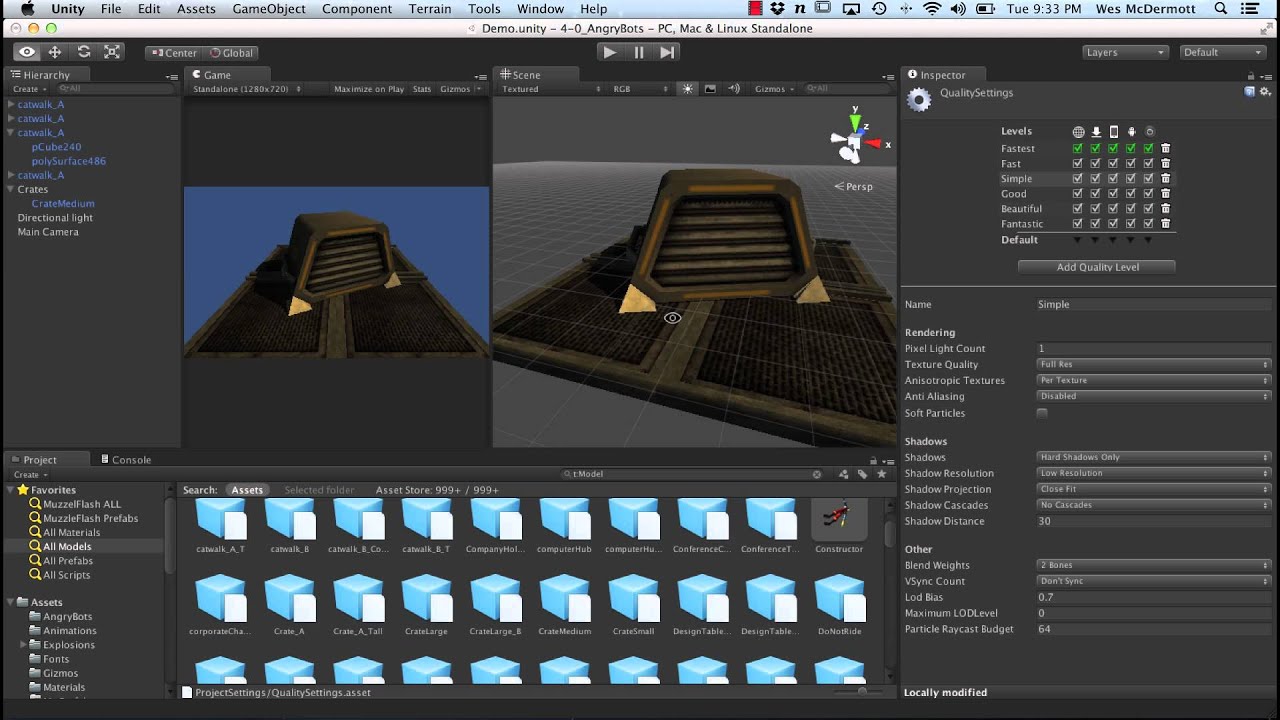The image size is (1280, 720).
Task: Toggle scene audio speaker icon
Action: click(x=733, y=89)
